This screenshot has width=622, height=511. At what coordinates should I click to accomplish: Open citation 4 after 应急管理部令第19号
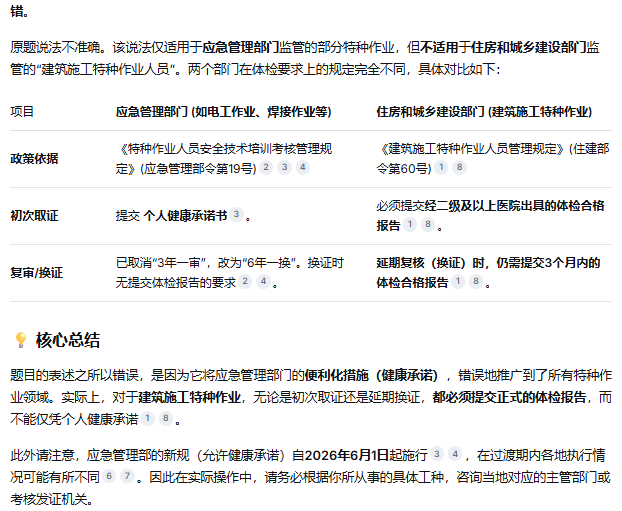(x=303, y=167)
